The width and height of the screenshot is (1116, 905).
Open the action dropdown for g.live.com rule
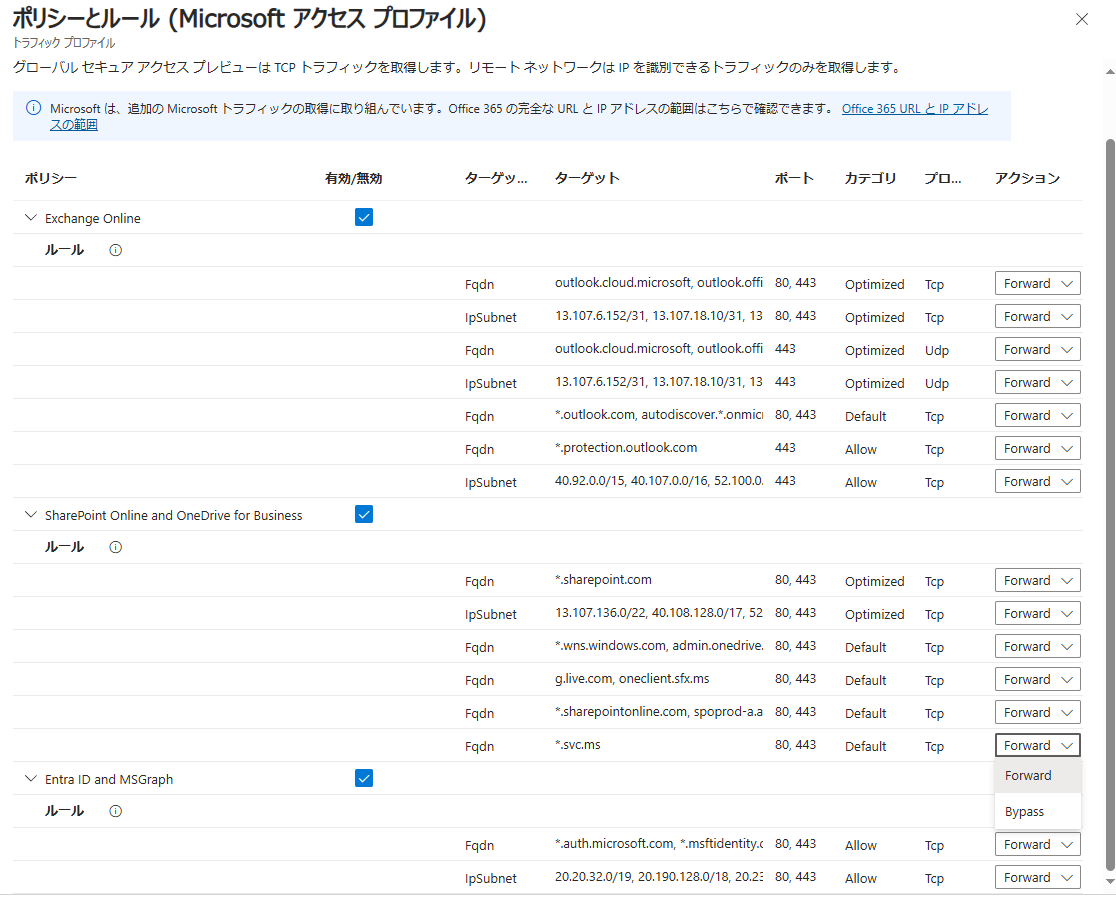(x=1037, y=679)
